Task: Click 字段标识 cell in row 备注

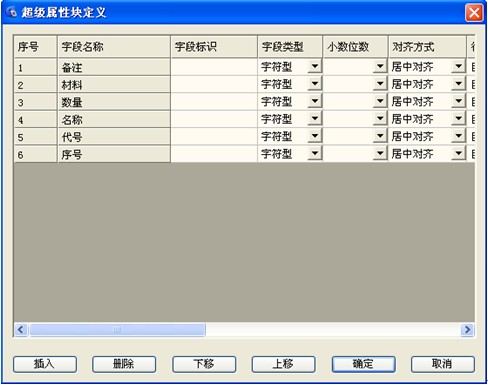Action: point(214,67)
